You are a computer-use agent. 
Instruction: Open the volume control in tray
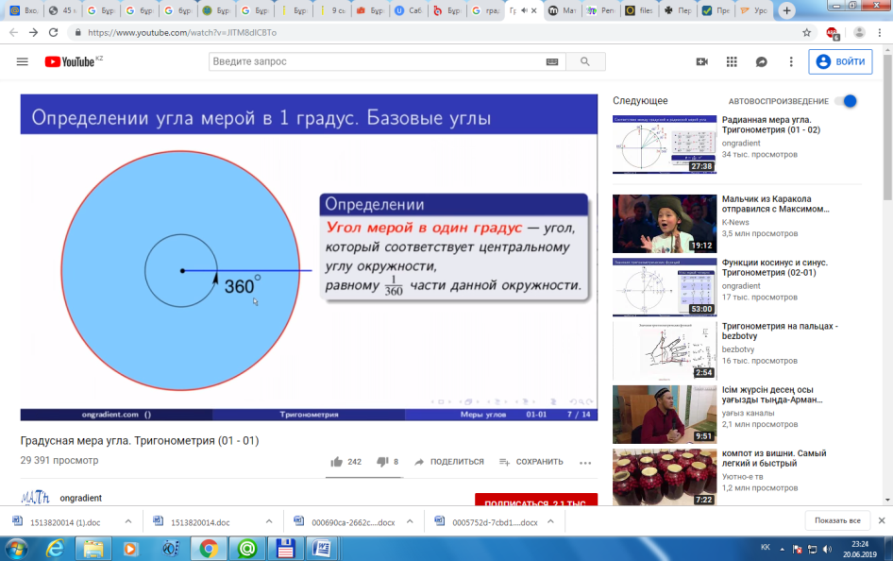tap(827, 549)
